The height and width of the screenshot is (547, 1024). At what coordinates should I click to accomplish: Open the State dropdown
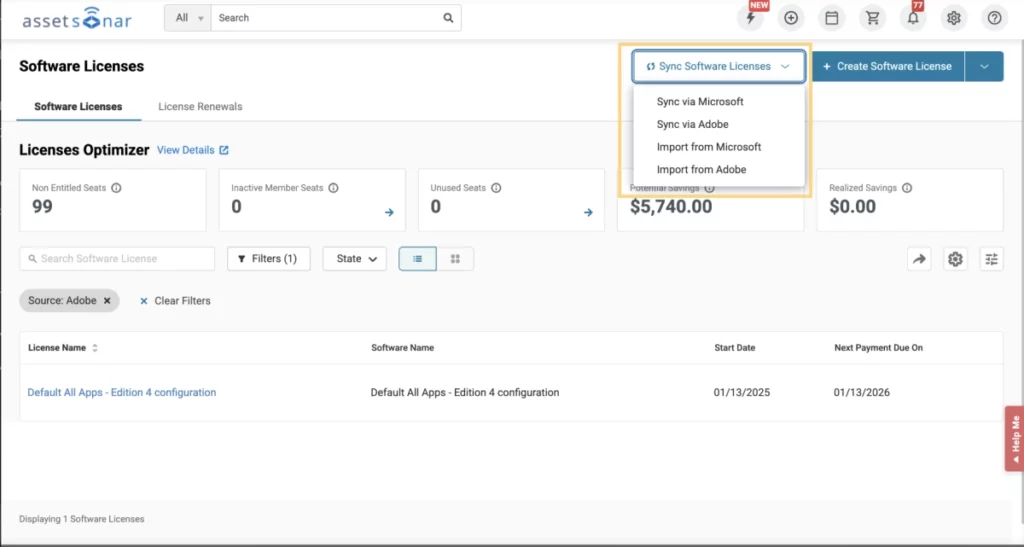(355, 259)
